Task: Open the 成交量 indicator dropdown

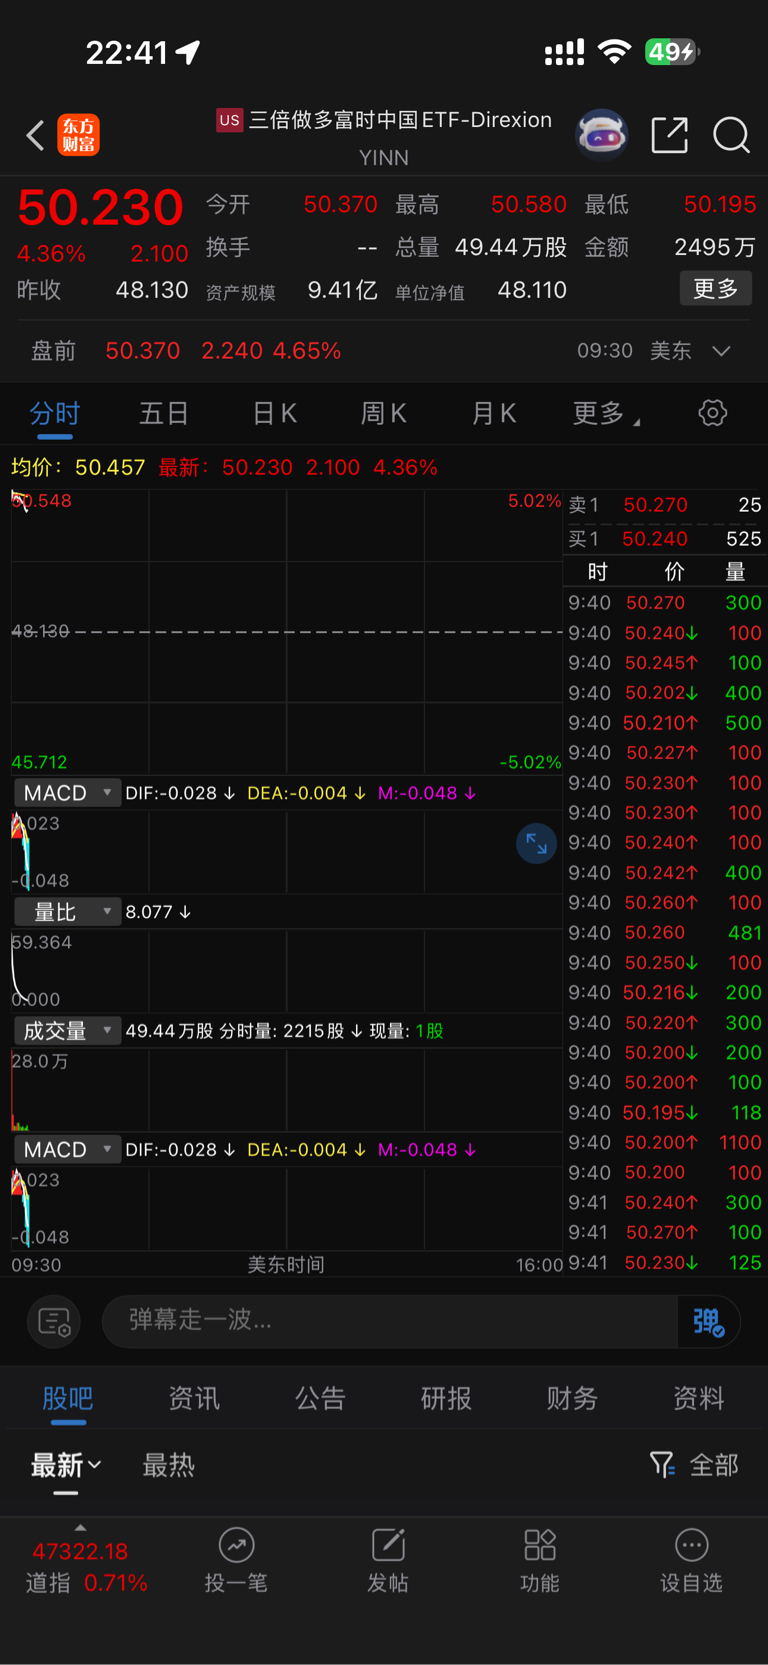Action: 67,1031
